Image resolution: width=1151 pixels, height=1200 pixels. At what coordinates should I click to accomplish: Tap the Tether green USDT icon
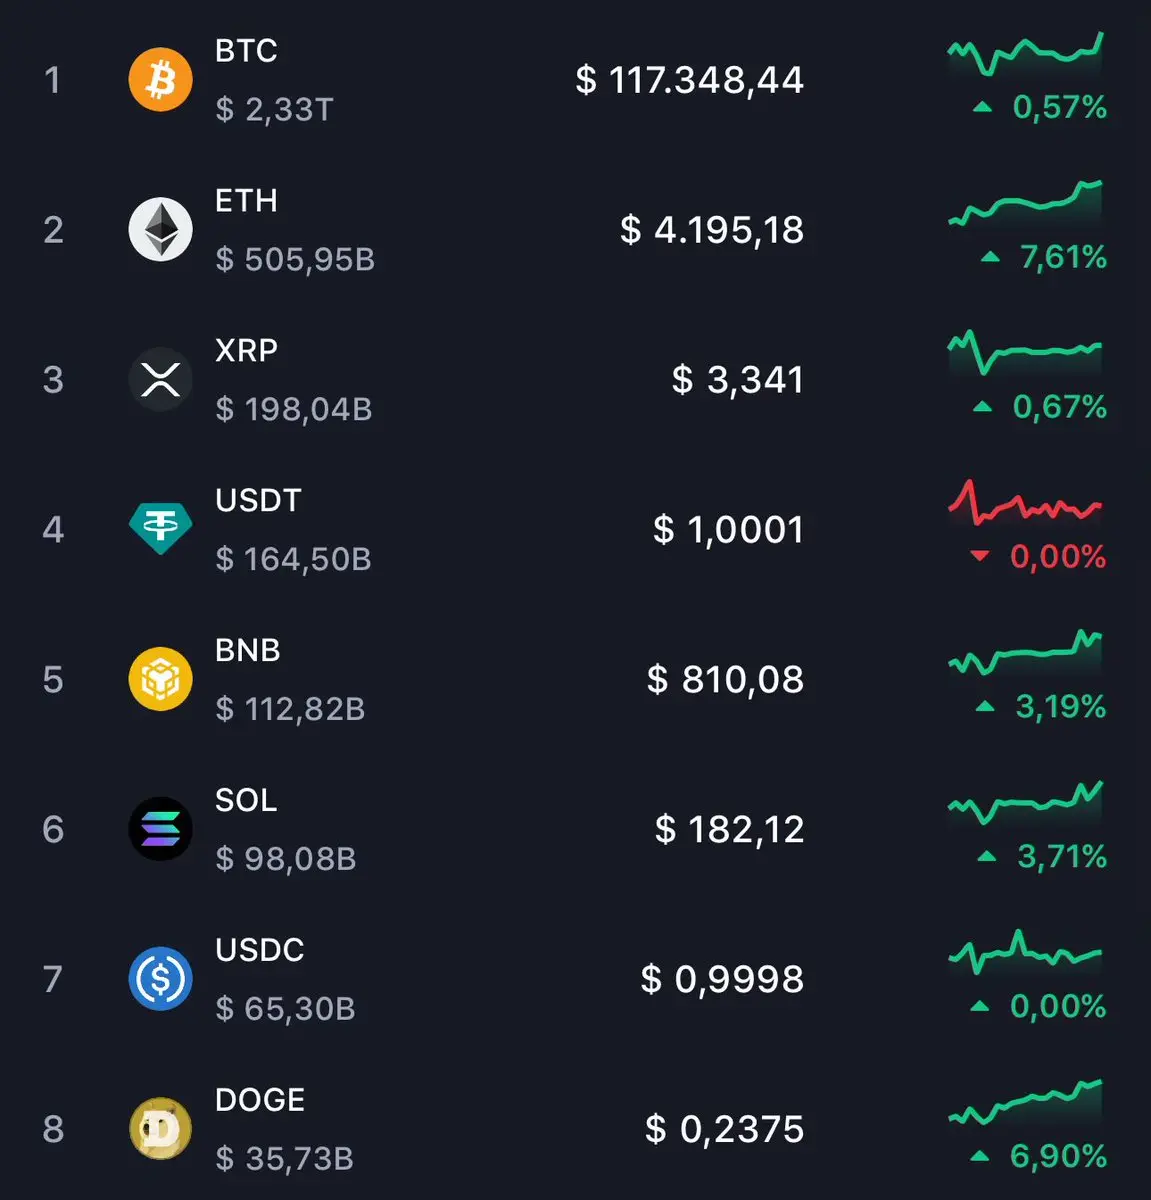click(160, 528)
